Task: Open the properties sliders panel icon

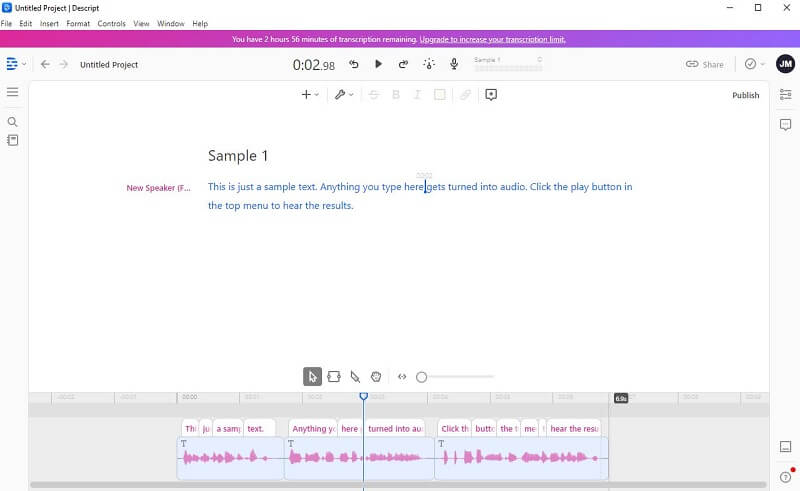Action: click(x=785, y=94)
